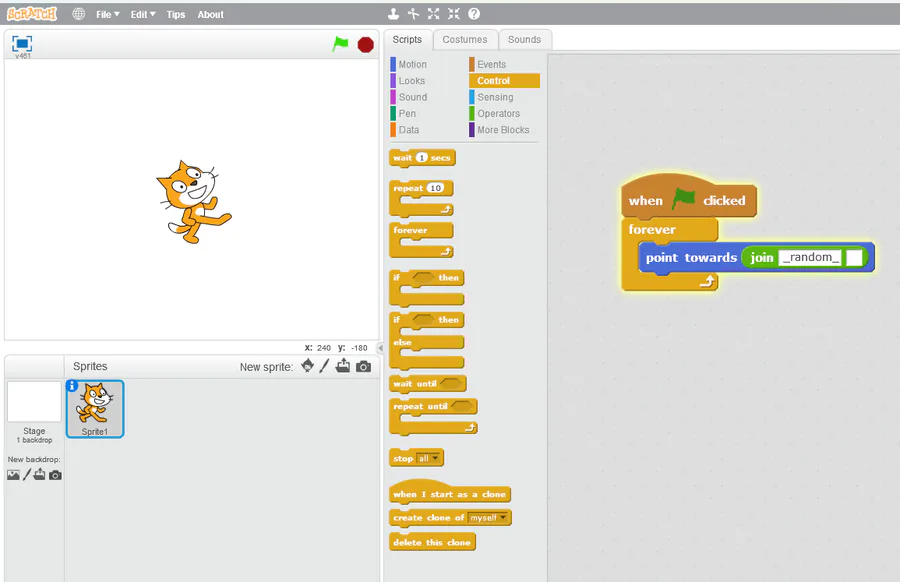
Task: Switch to the Scripts tab
Action: [407, 40]
